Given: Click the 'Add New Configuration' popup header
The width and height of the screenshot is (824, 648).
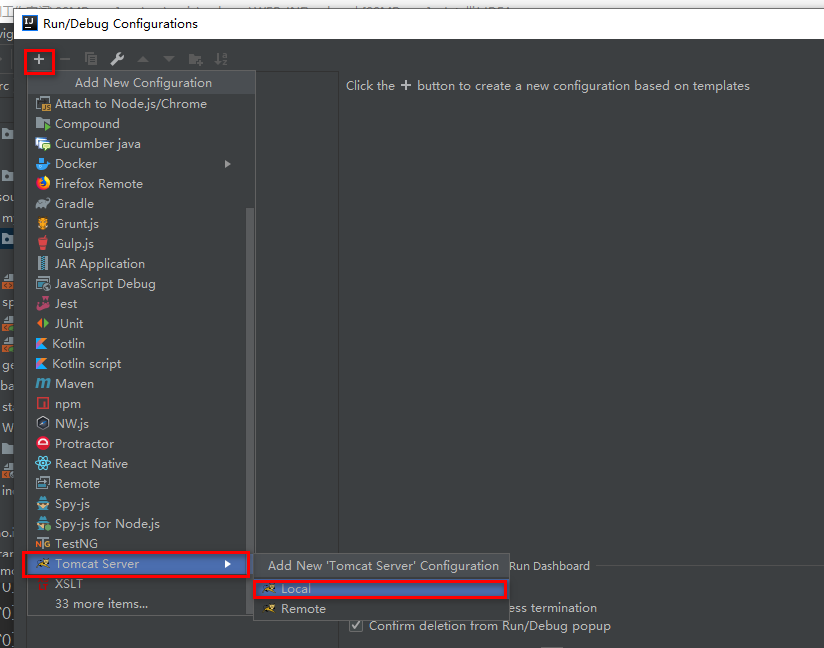Looking at the screenshot, I should coord(142,83).
